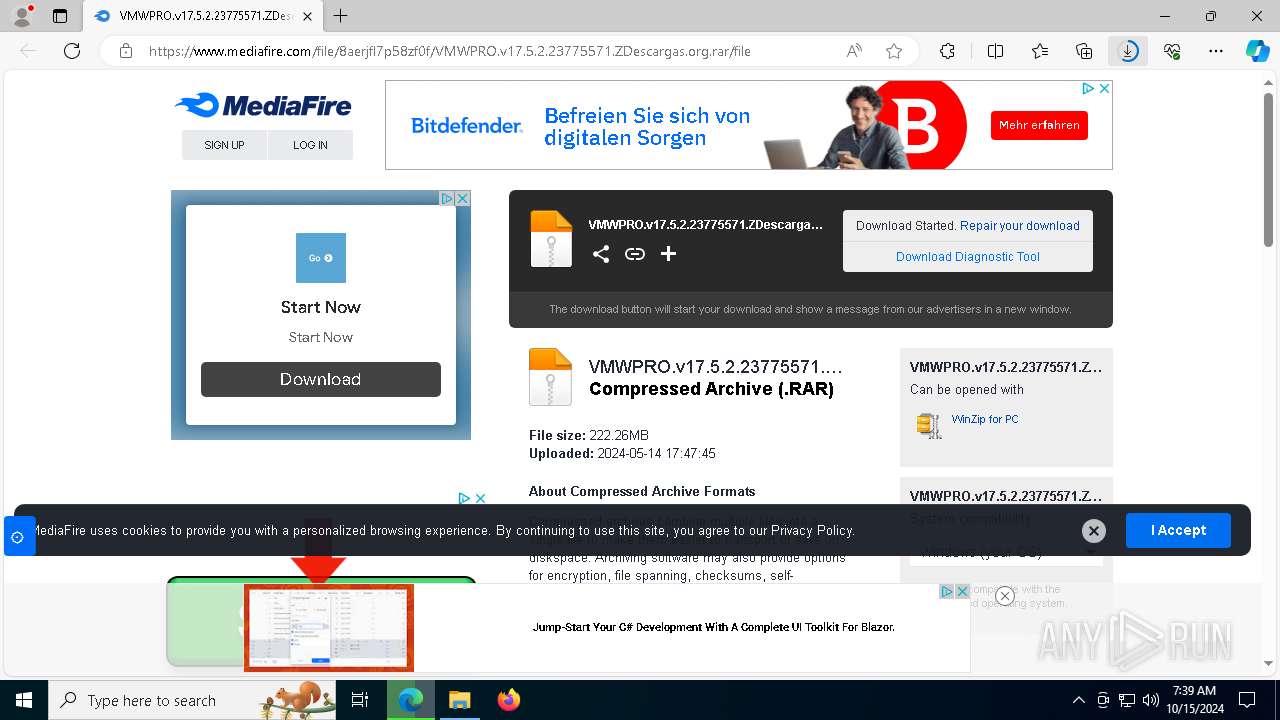Click the Blazor toolkit ad thumbnail
The width and height of the screenshot is (1280, 720).
click(x=329, y=628)
